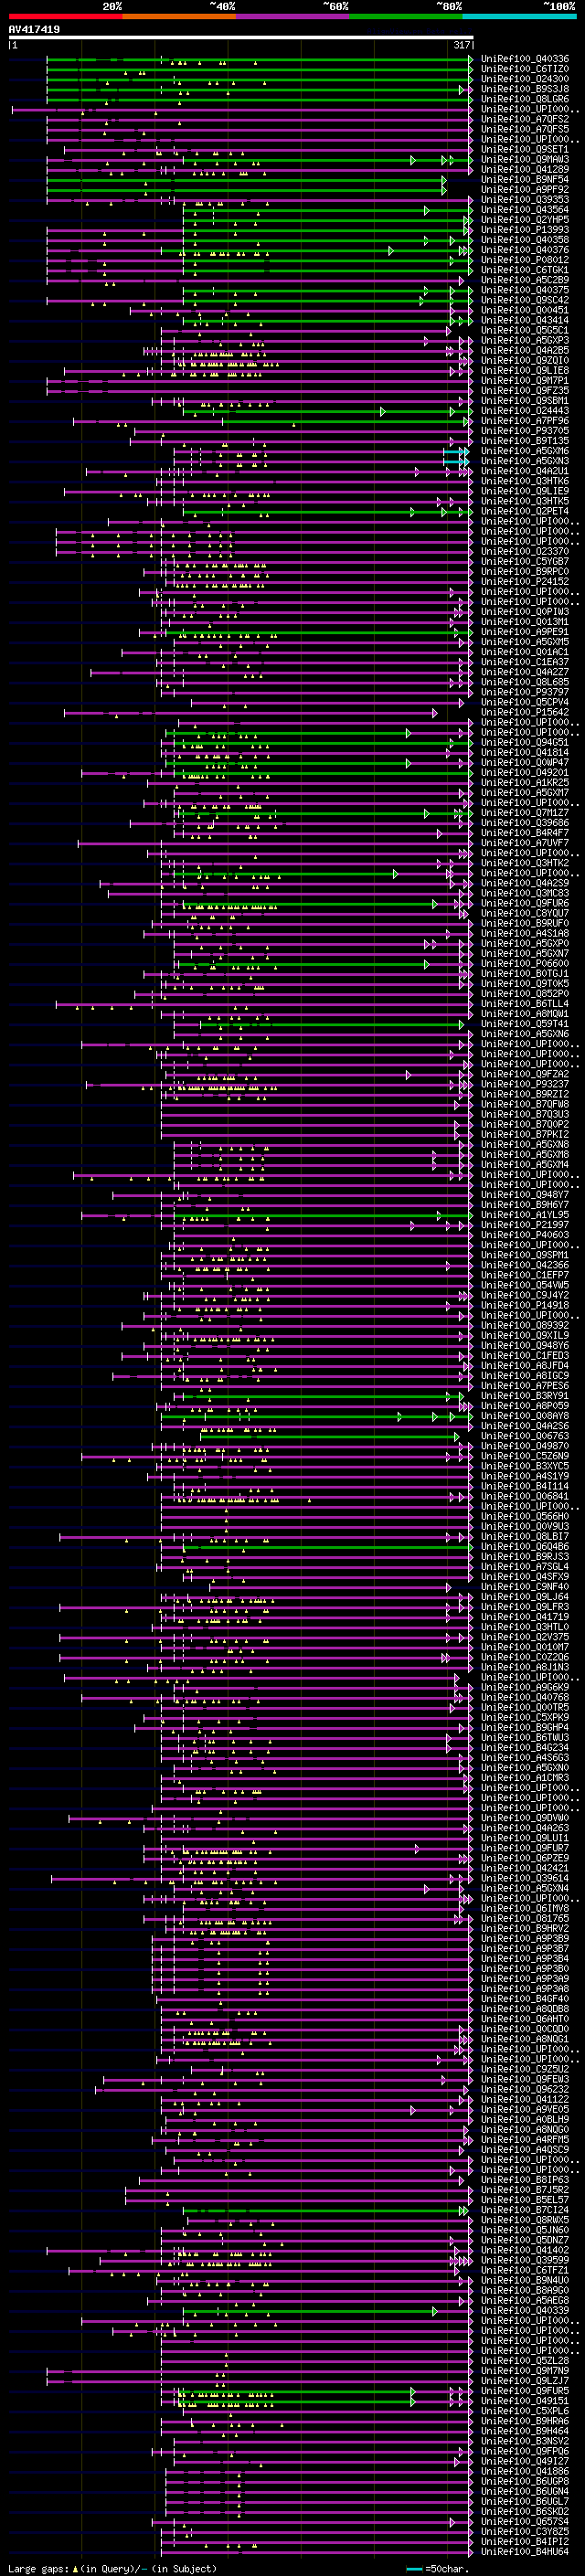The height and width of the screenshot is (2576, 585).
Task: Click the orange ~40% identity legend bar
Action: click(x=179, y=16)
